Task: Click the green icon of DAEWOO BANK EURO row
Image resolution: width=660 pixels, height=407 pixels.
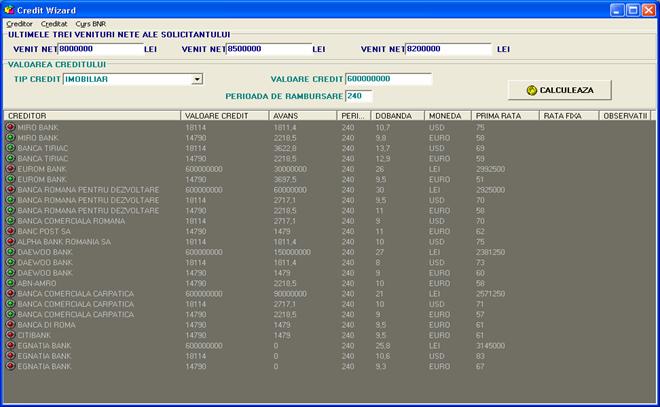Action: [11, 272]
